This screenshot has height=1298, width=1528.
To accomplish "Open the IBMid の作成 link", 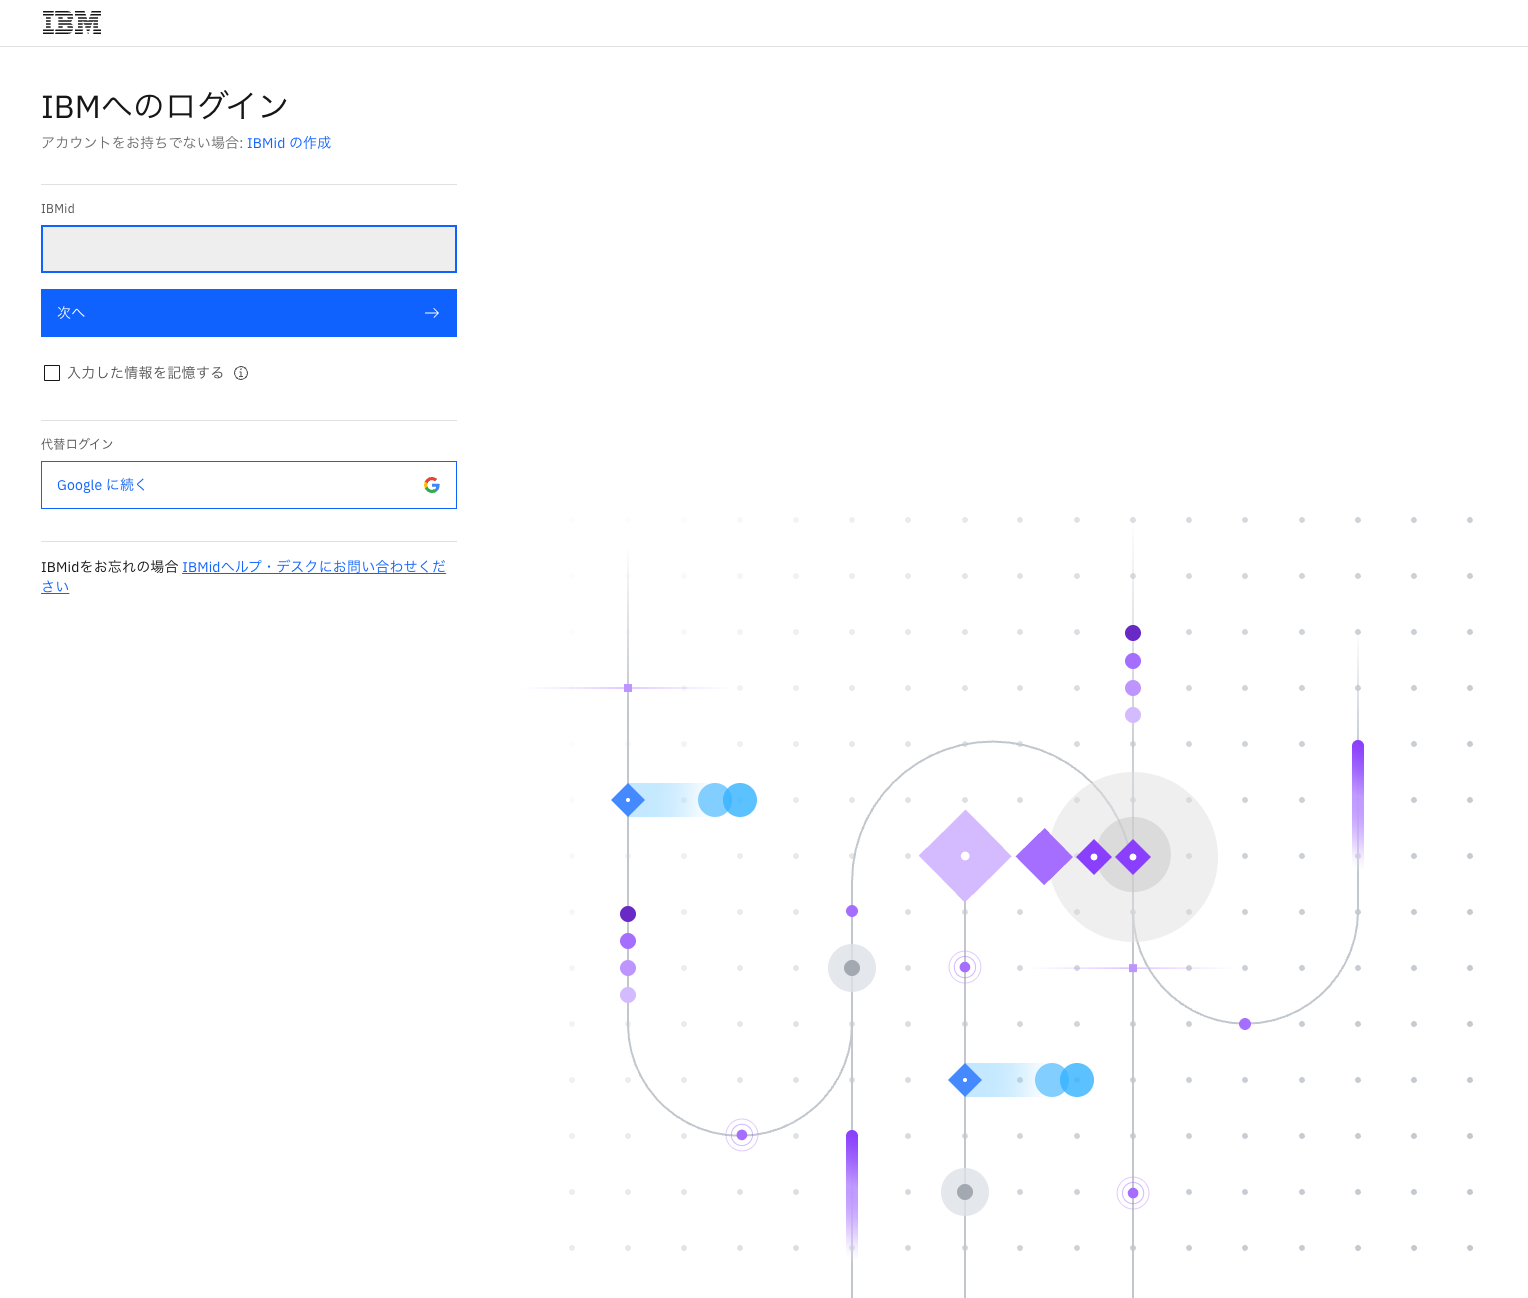I will coord(288,143).
